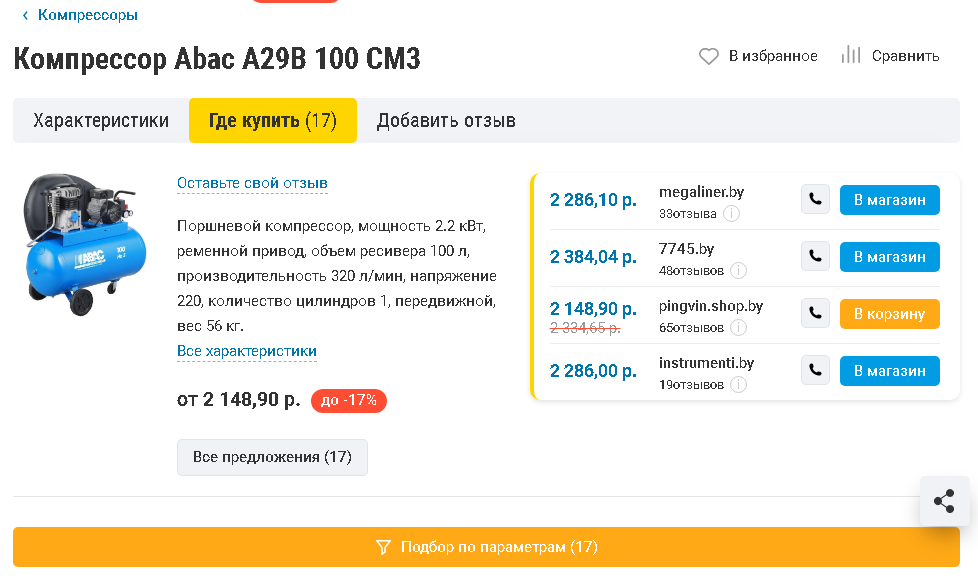This screenshot has width=978, height=579.
Task: Open info icon next to instrumenti.by reviews
Action: click(x=738, y=384)
